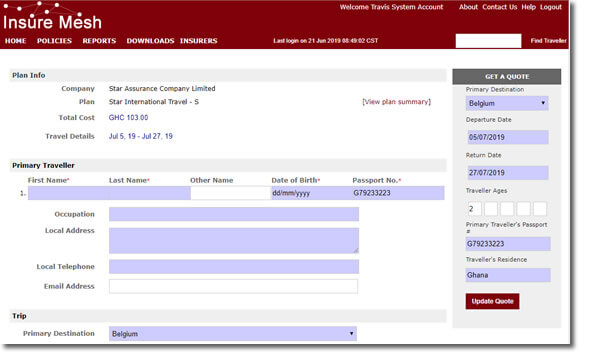590x360 pixels.
Task: Click the GET A QUOTE header
Action: pos(506,76)
